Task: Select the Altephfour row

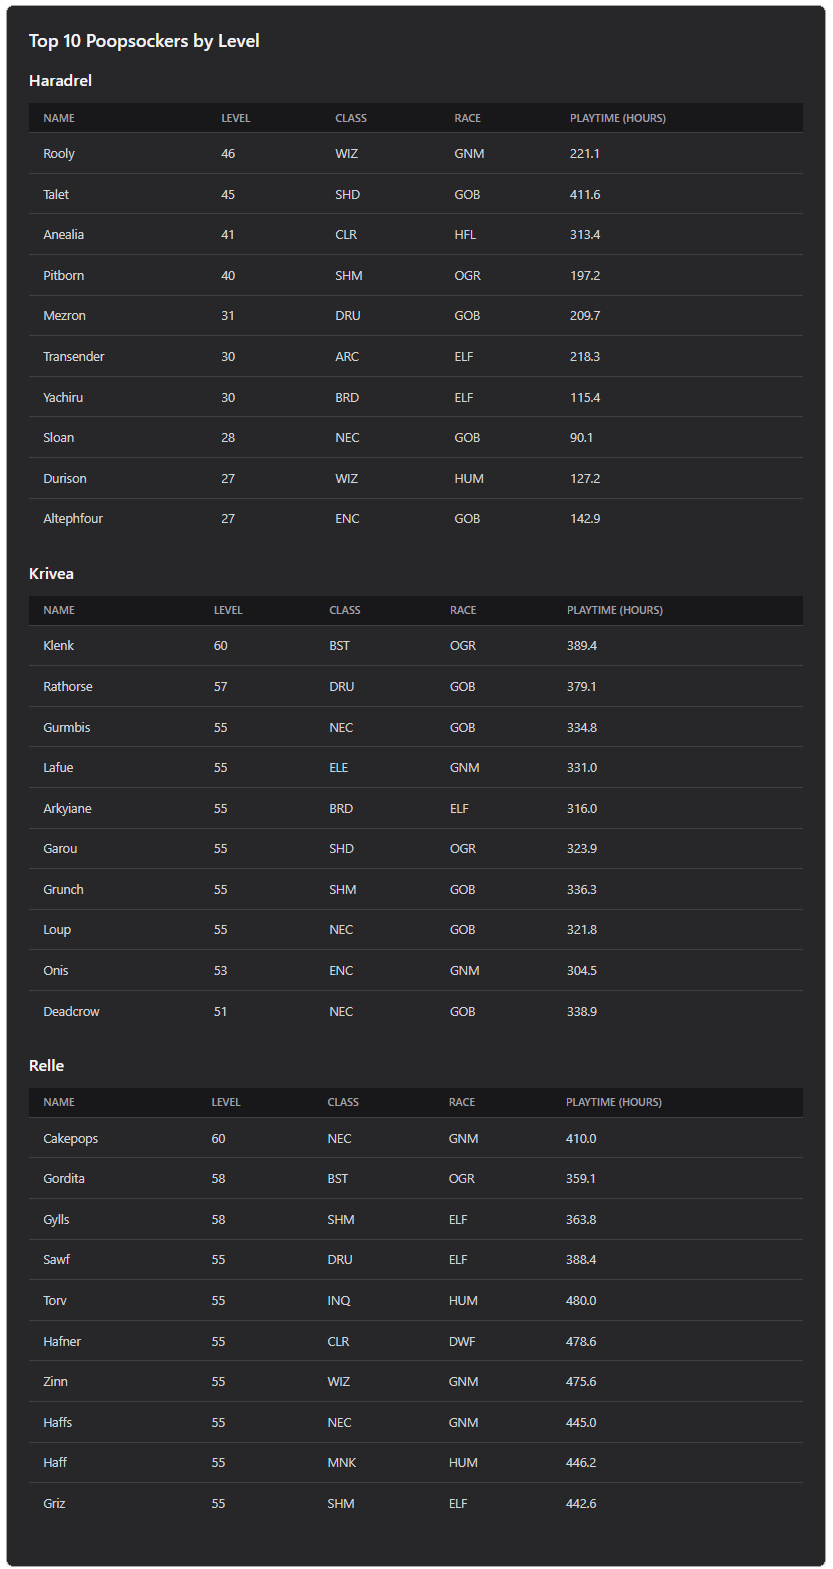Action: (416, 519)
